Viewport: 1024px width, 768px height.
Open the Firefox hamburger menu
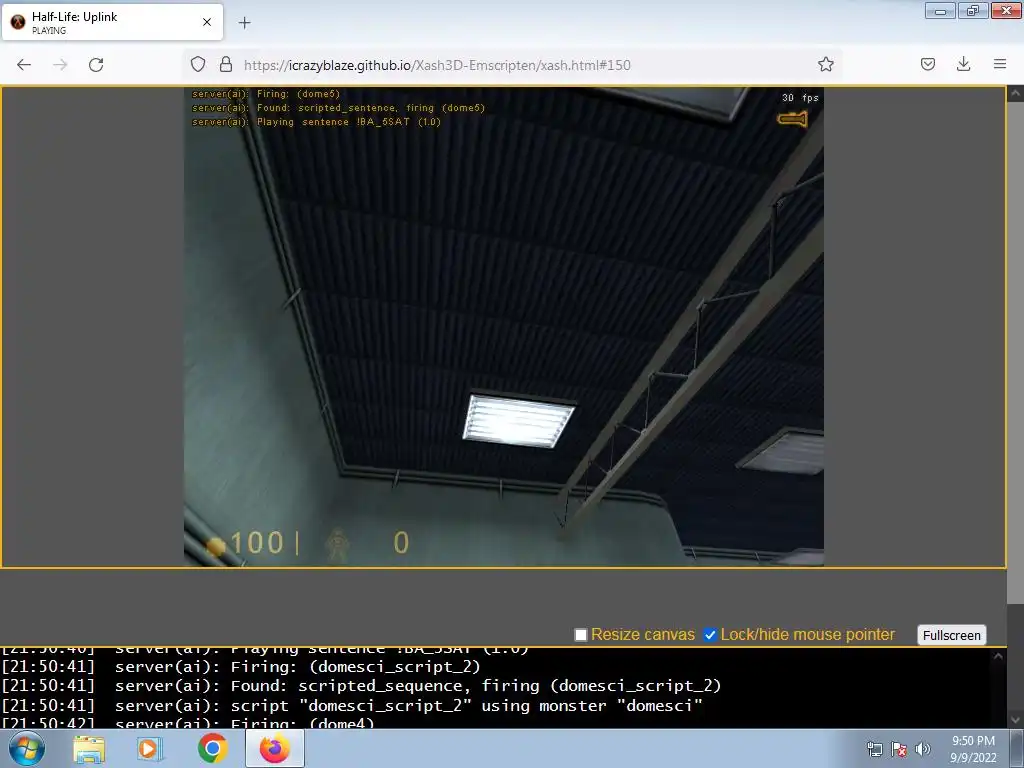pyautogui.click(x=1000, y=64)
